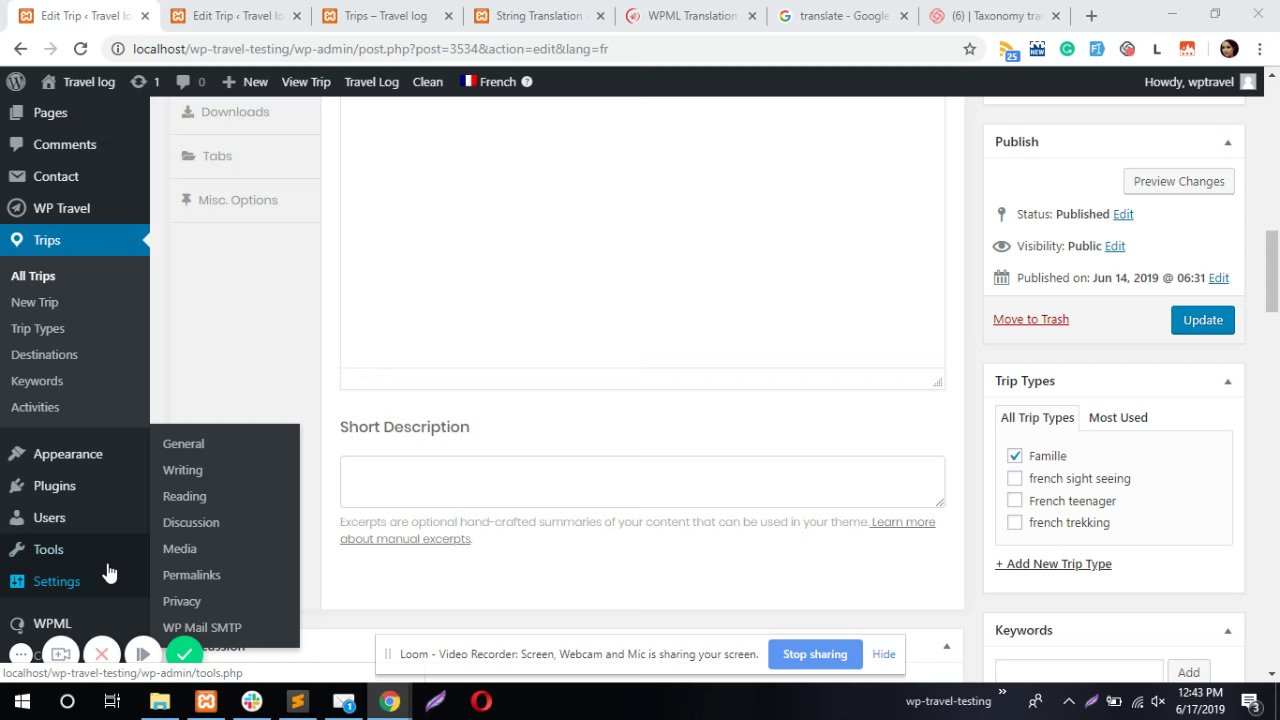Click the Chrome profile avatar
The image size is (1280, 720).
point(1229,49)
